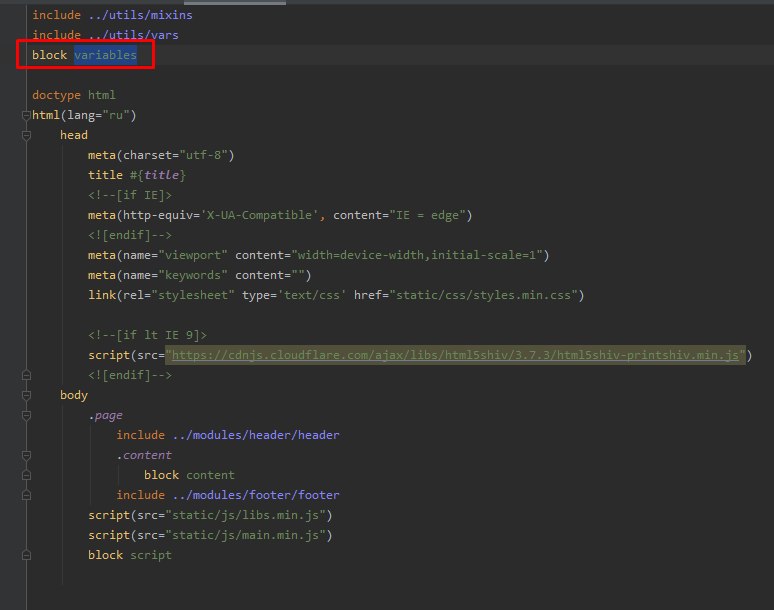Click the doctype keyword
The height and width of the screenshot is (610, 774).
[56, 95]
